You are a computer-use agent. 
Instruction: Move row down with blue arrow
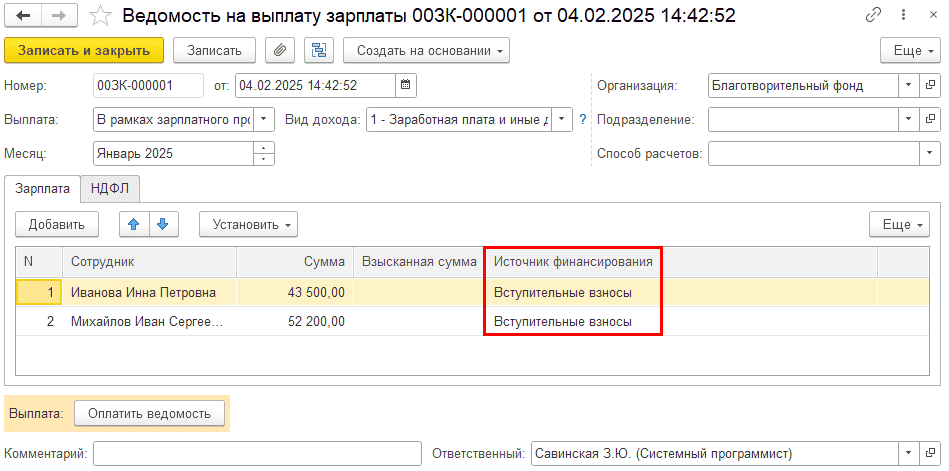point(163,225)
